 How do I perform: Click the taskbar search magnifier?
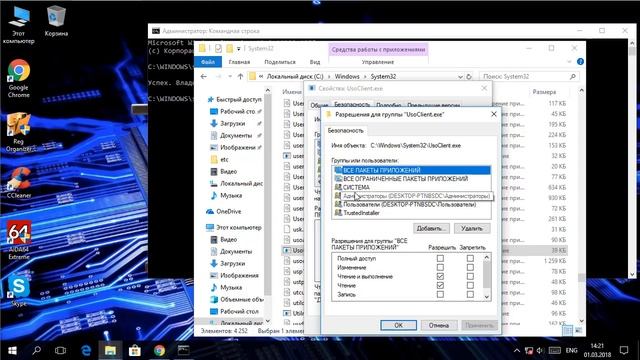[x=36, y=350]
